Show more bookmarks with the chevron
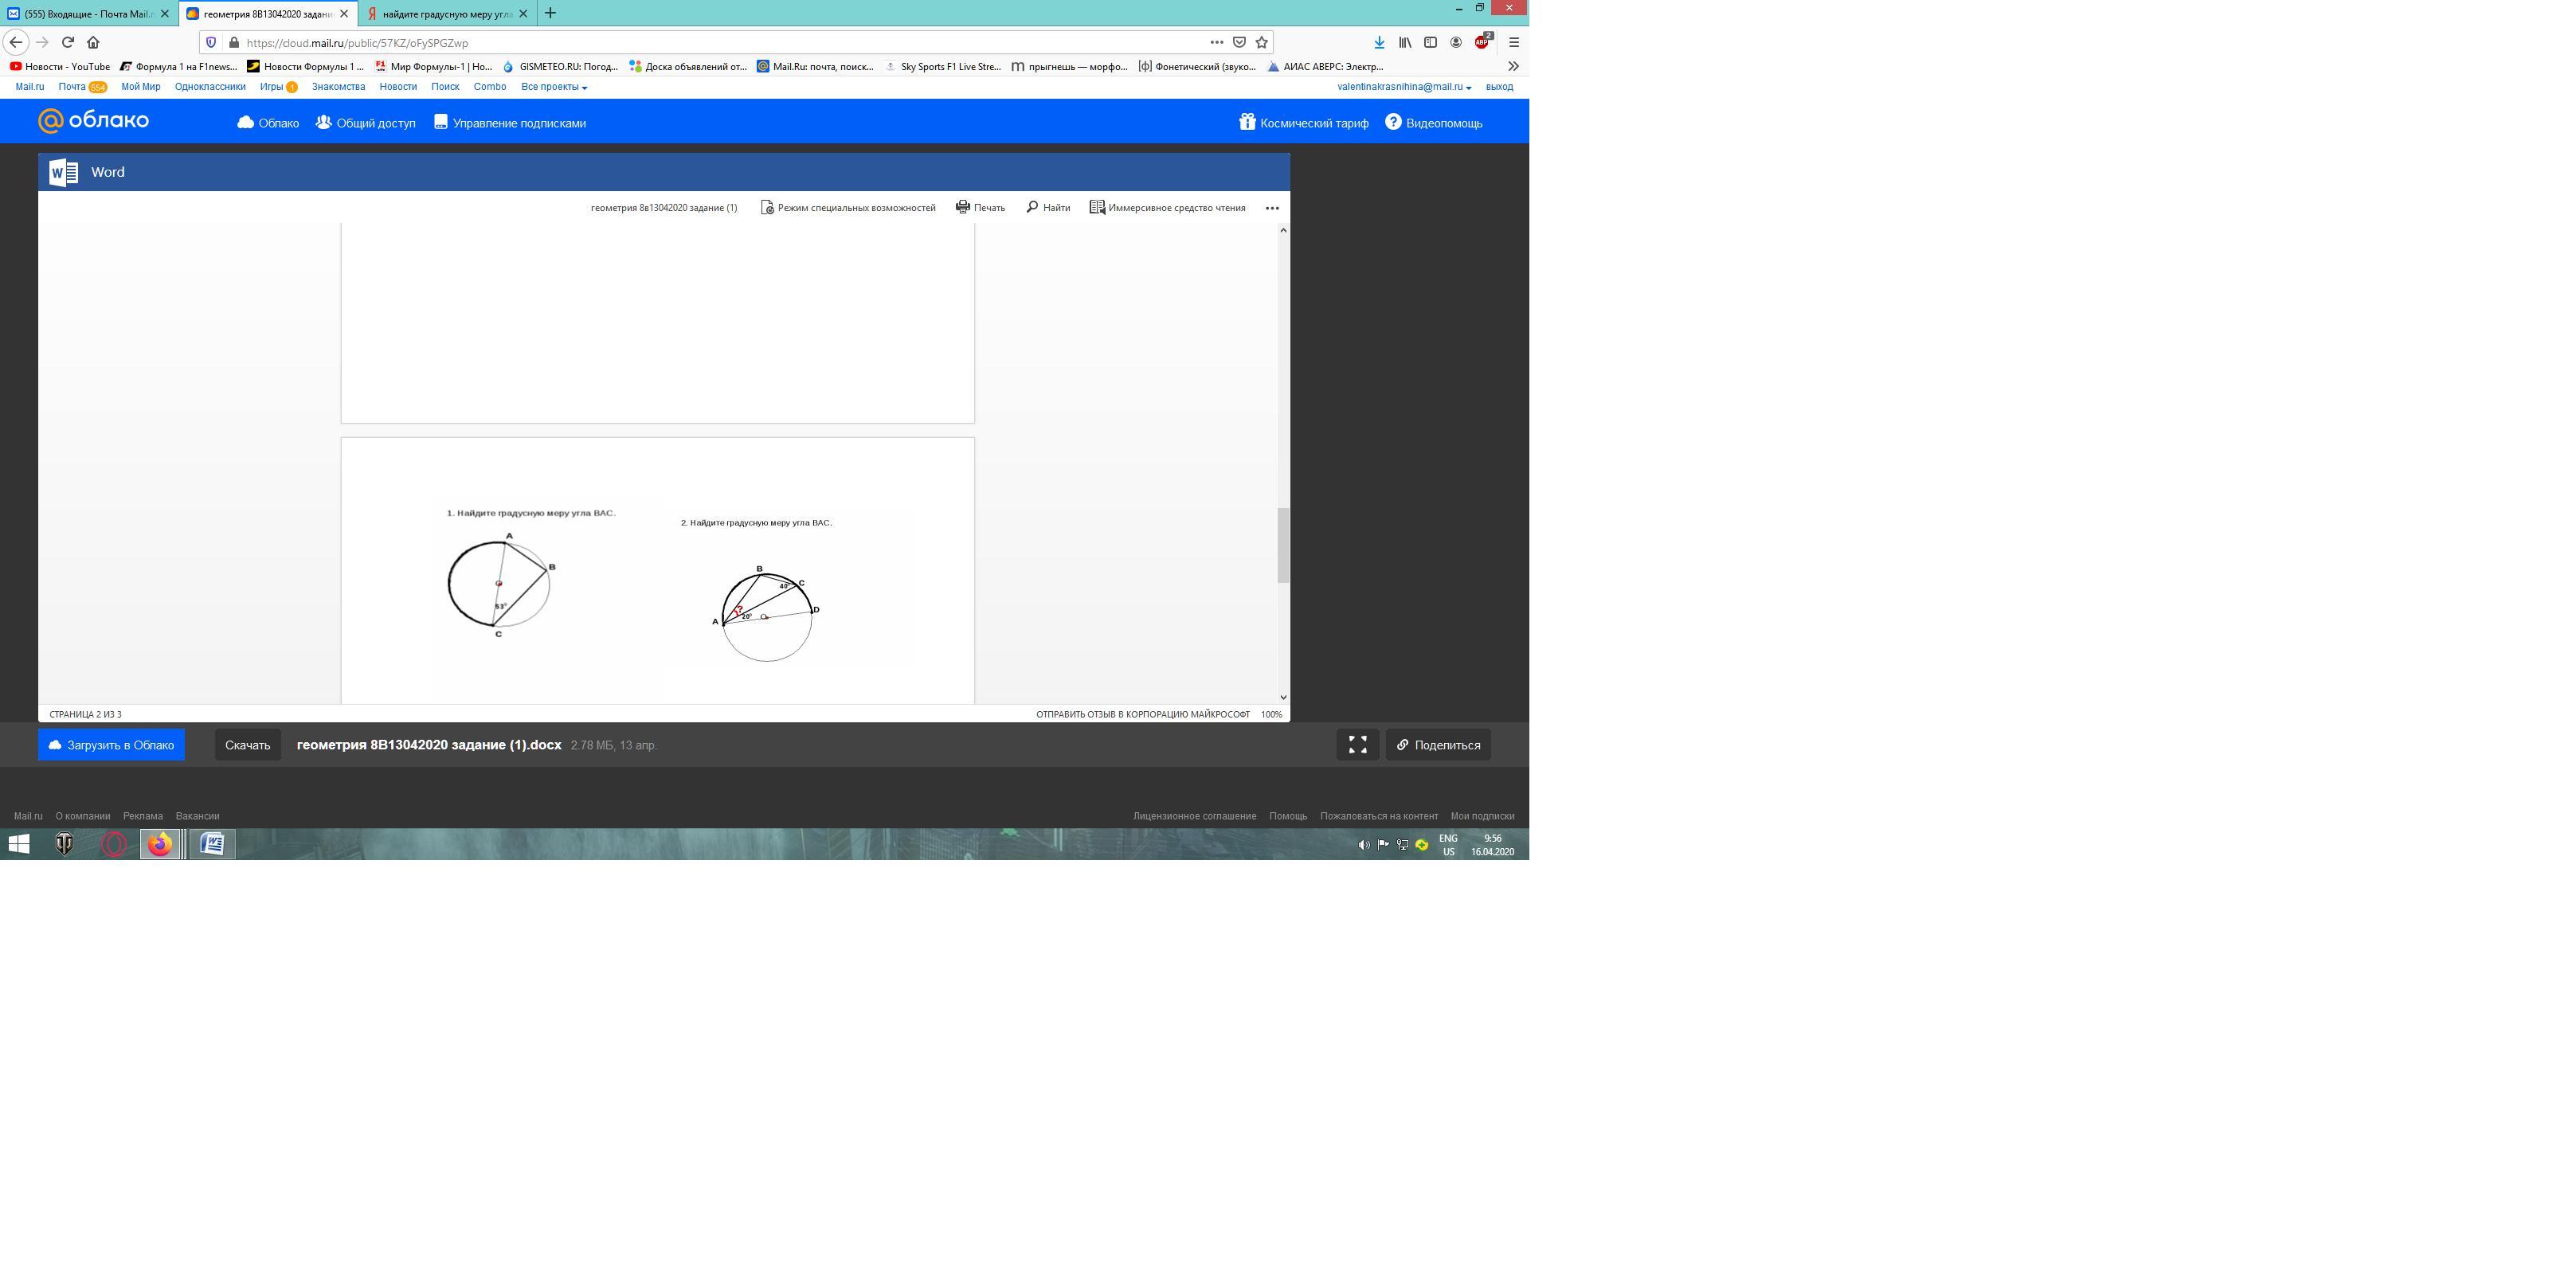The width and height of the screenshot is (2576, 1263). [1513, 66]
